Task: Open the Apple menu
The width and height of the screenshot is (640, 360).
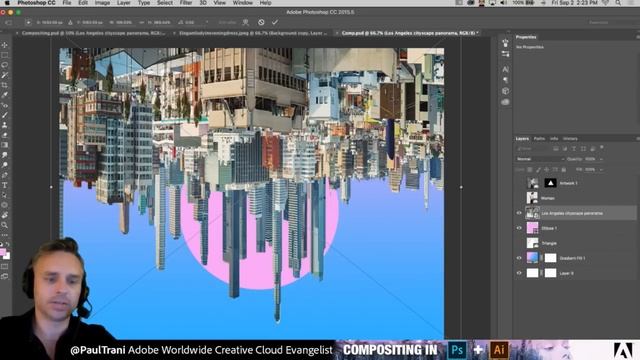Action: 7,3
